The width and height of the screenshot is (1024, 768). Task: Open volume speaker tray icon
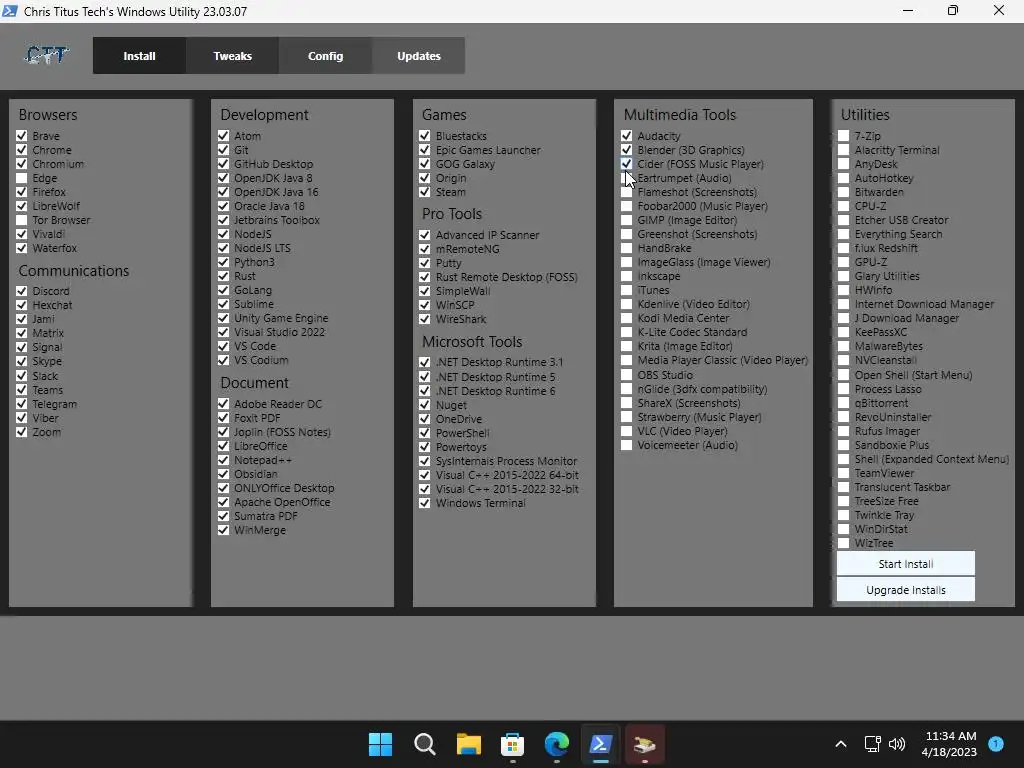(897, 744)
